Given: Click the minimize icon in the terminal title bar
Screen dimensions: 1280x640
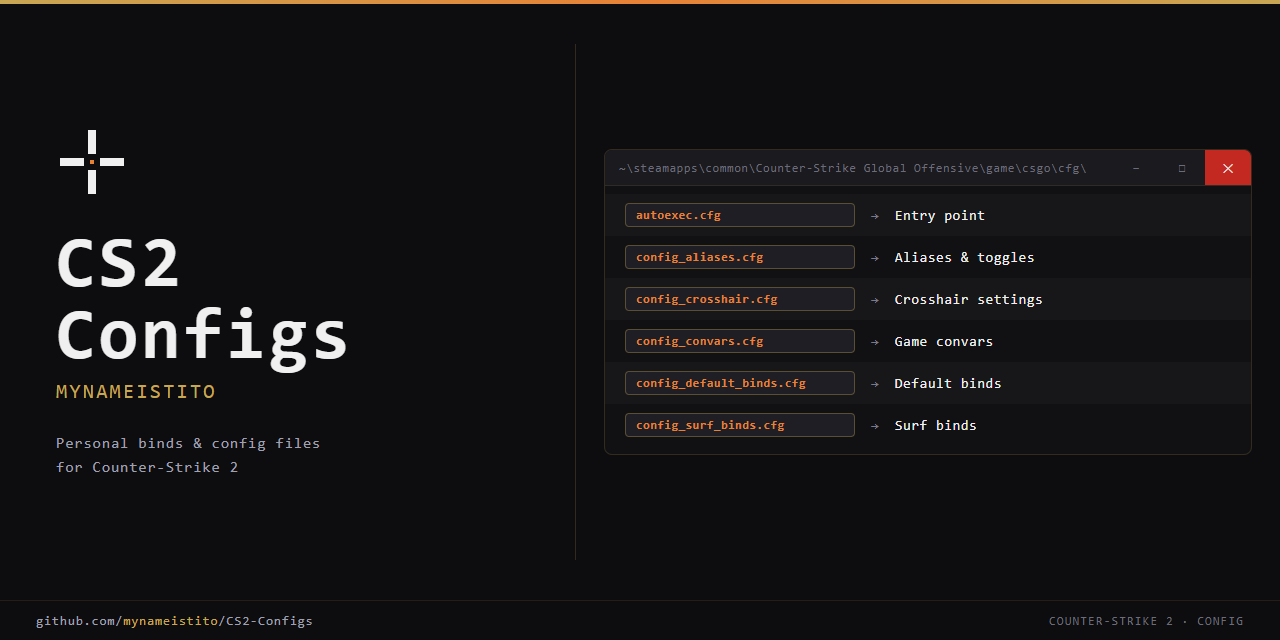Looking at the screenshot, I should click(x=1136, y=168).
